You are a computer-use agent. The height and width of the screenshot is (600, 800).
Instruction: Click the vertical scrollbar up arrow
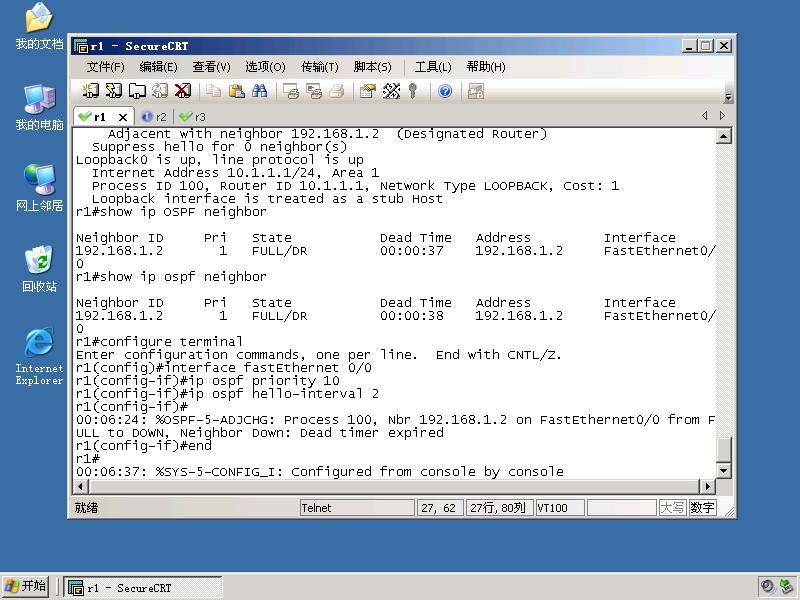(723, 136)
